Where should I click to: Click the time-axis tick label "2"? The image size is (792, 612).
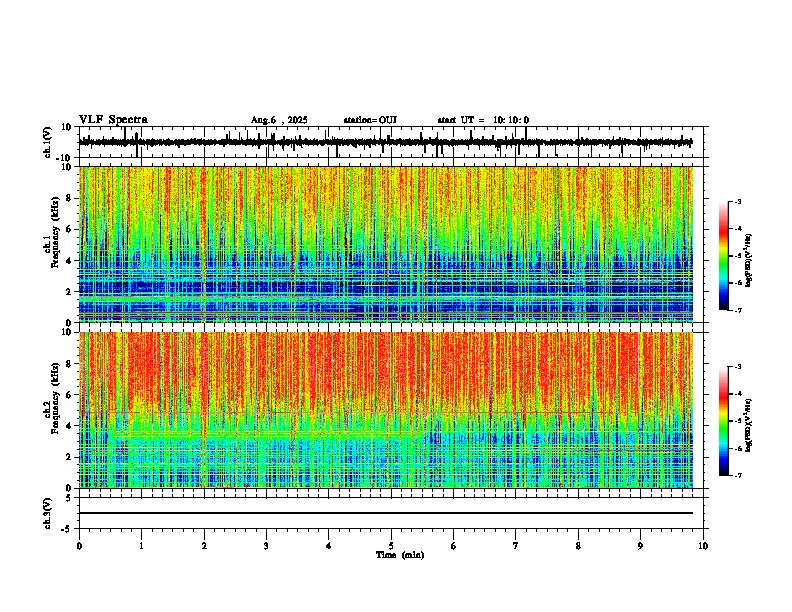(x=204, y=546)
